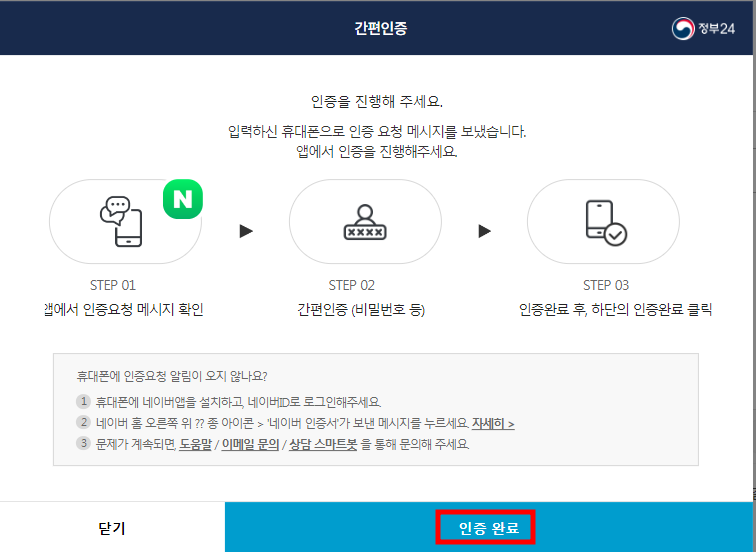Click the password user icon in STEP 02
This screenshot has height=552, width=756.
click(365, 222)
